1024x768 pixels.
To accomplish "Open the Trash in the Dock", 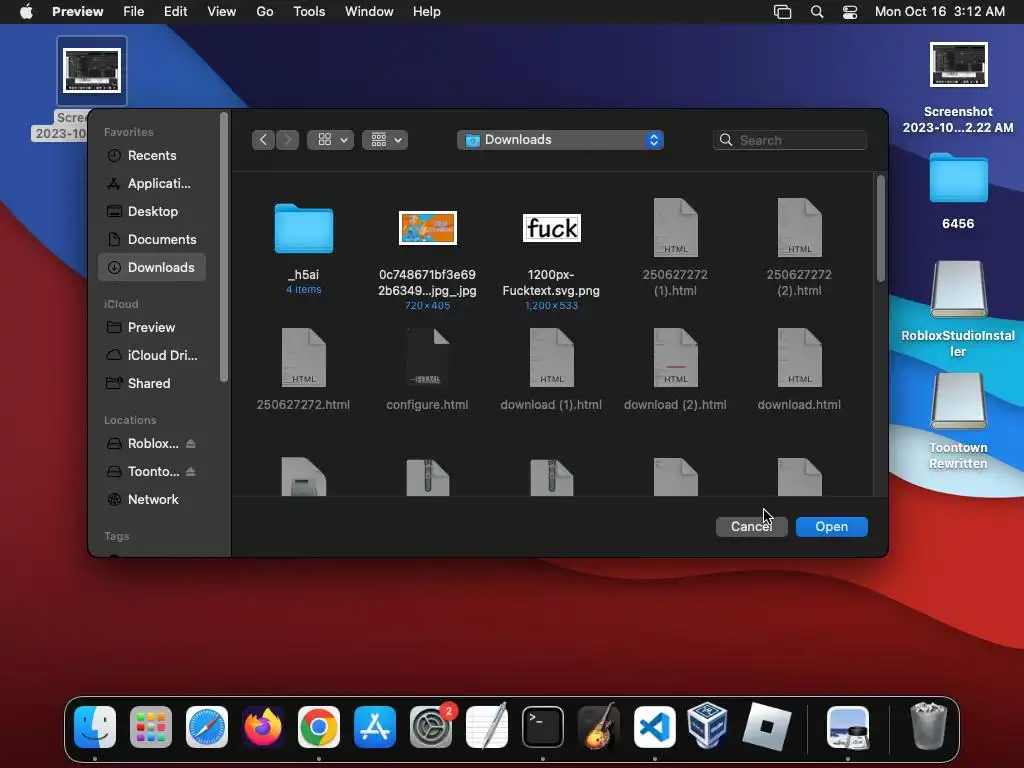I will [x=928, y=726].
